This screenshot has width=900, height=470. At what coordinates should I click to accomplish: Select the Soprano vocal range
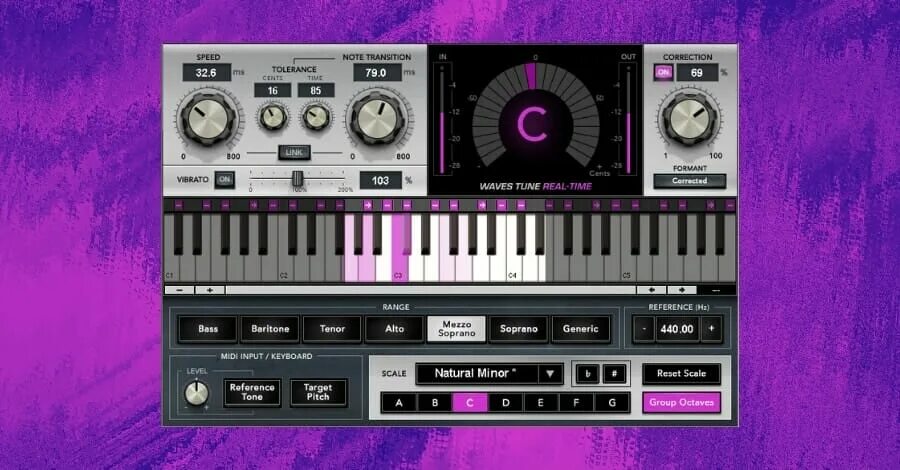point(518,329)
